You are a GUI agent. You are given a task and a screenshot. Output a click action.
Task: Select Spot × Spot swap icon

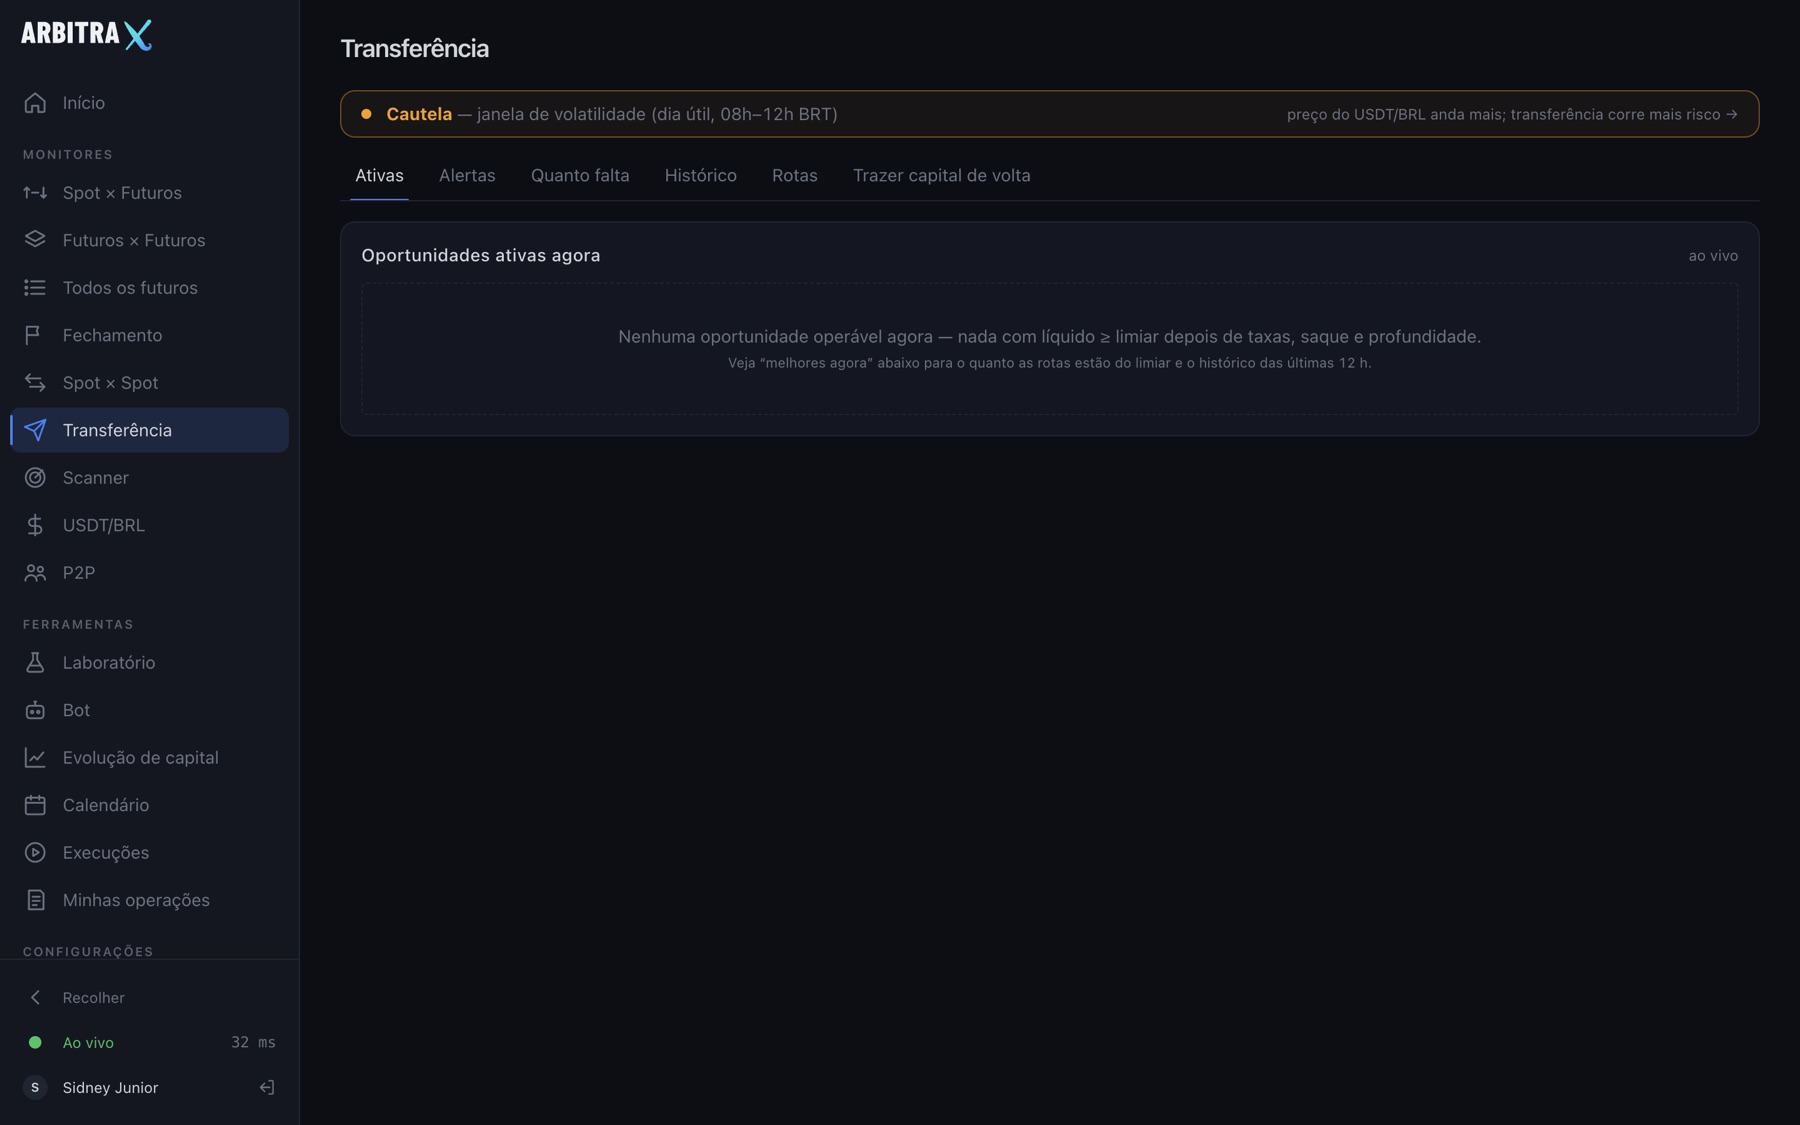click(x=35, y=383)
